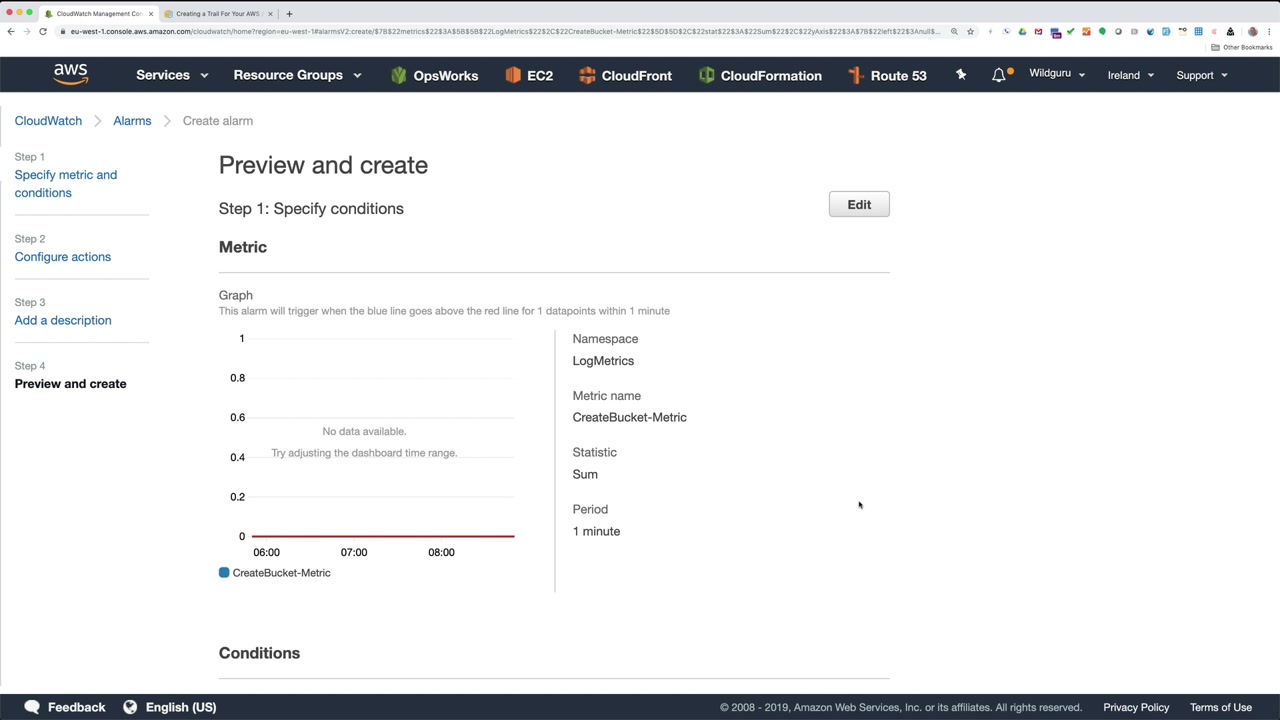Expand the Services dropdown menu
This screenshot has height=720, width=1280.
click(x=172, y=75)
